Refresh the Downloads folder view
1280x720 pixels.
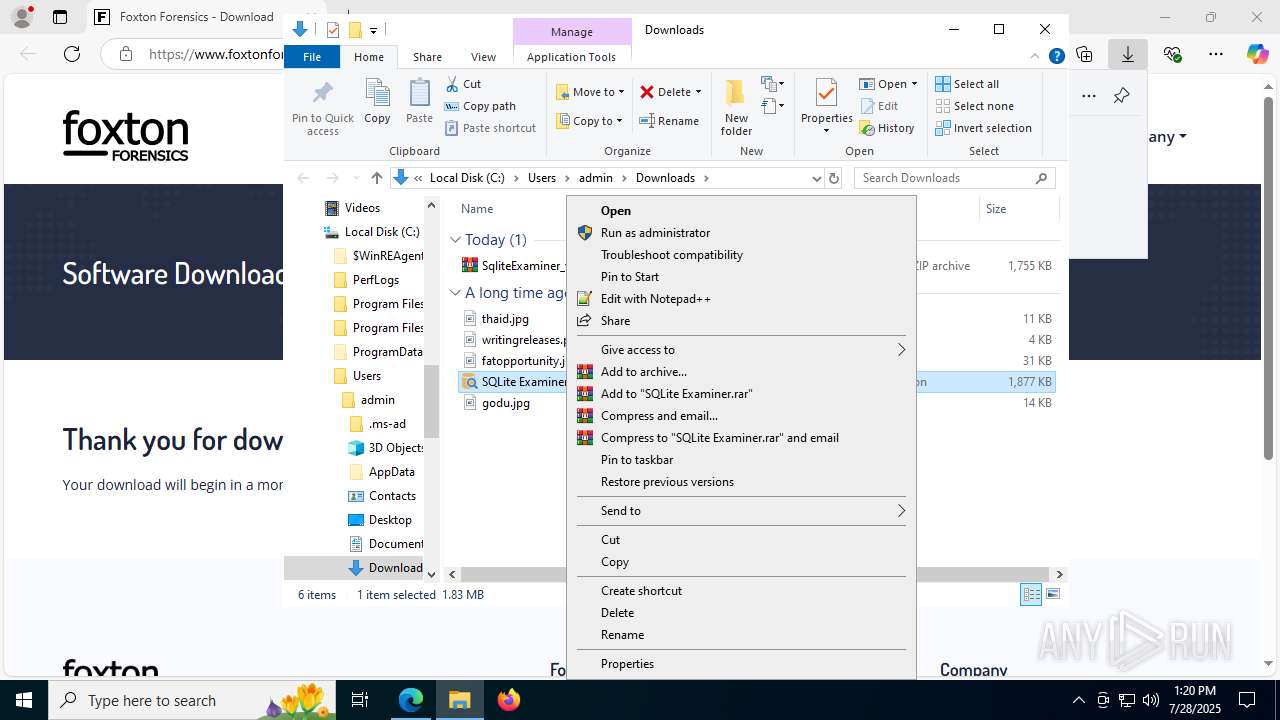833,178
